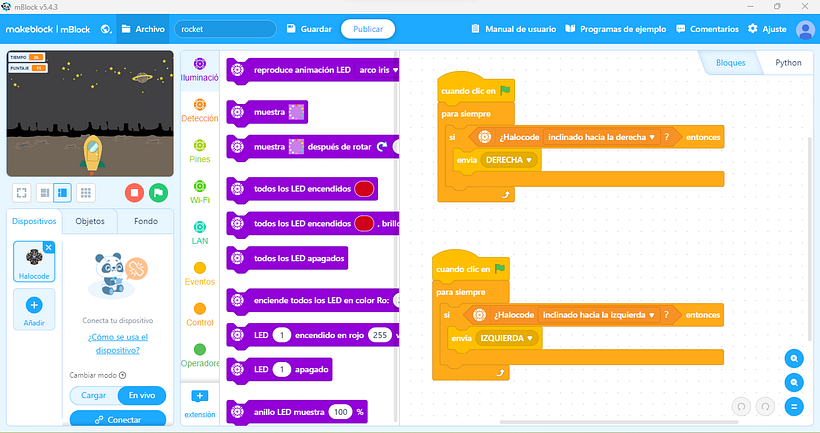The image size is (820, 433).
Task: Switch to the Python tab
Action: (788, 63)
